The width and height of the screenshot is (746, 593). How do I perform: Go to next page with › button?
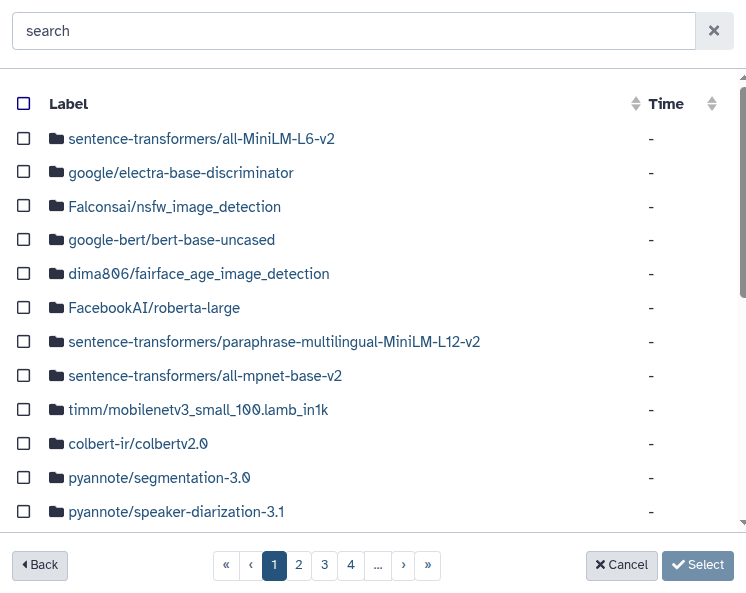[403, 565]
